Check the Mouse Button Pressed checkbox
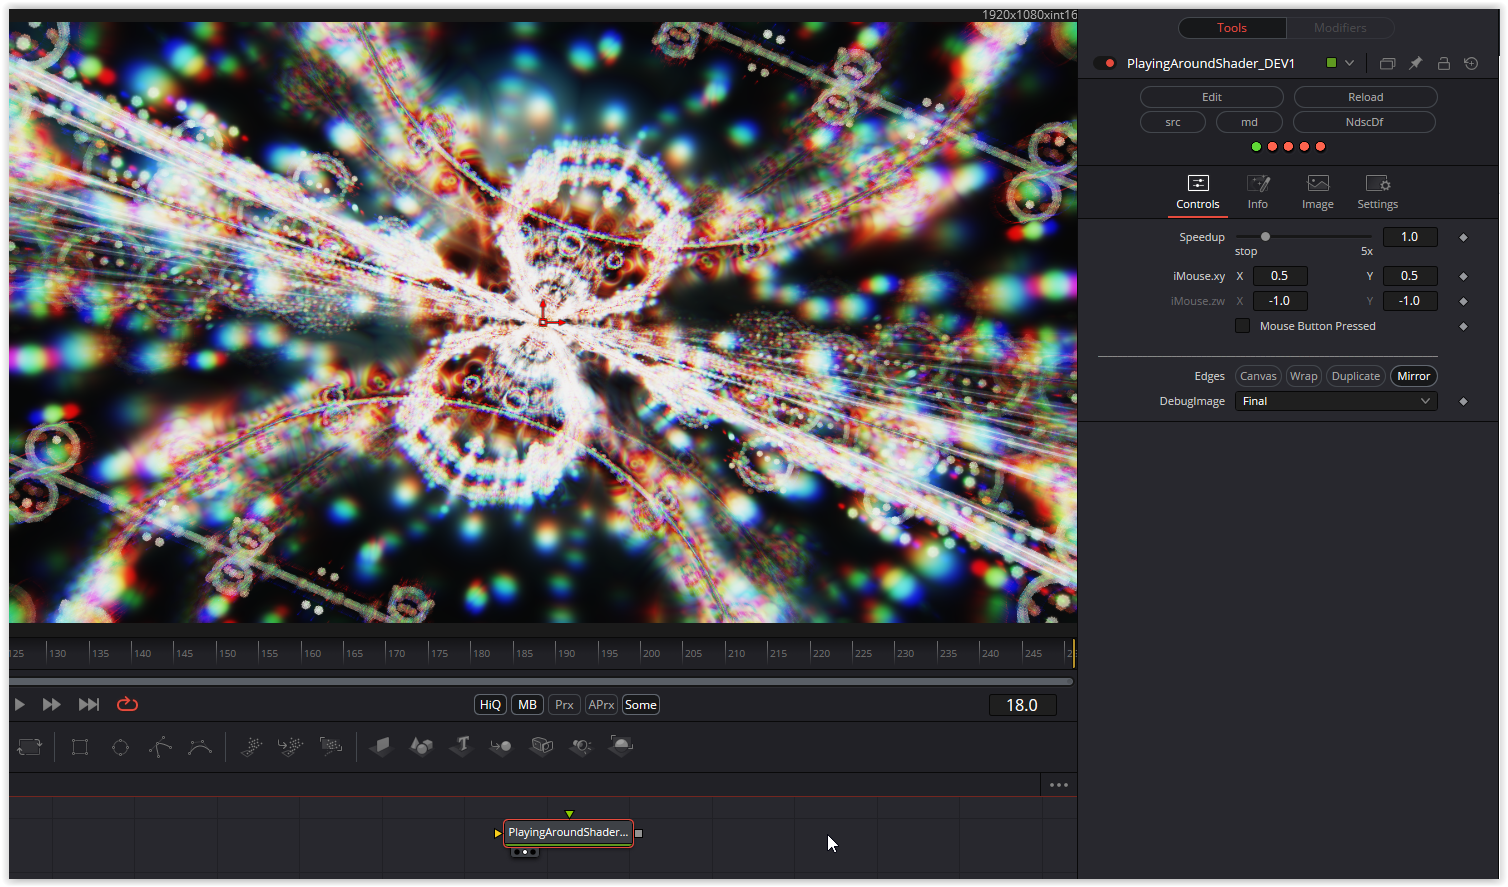The width and height of the screenshot is (1508, 887). pyautogui.click(x=1242, y=326)
